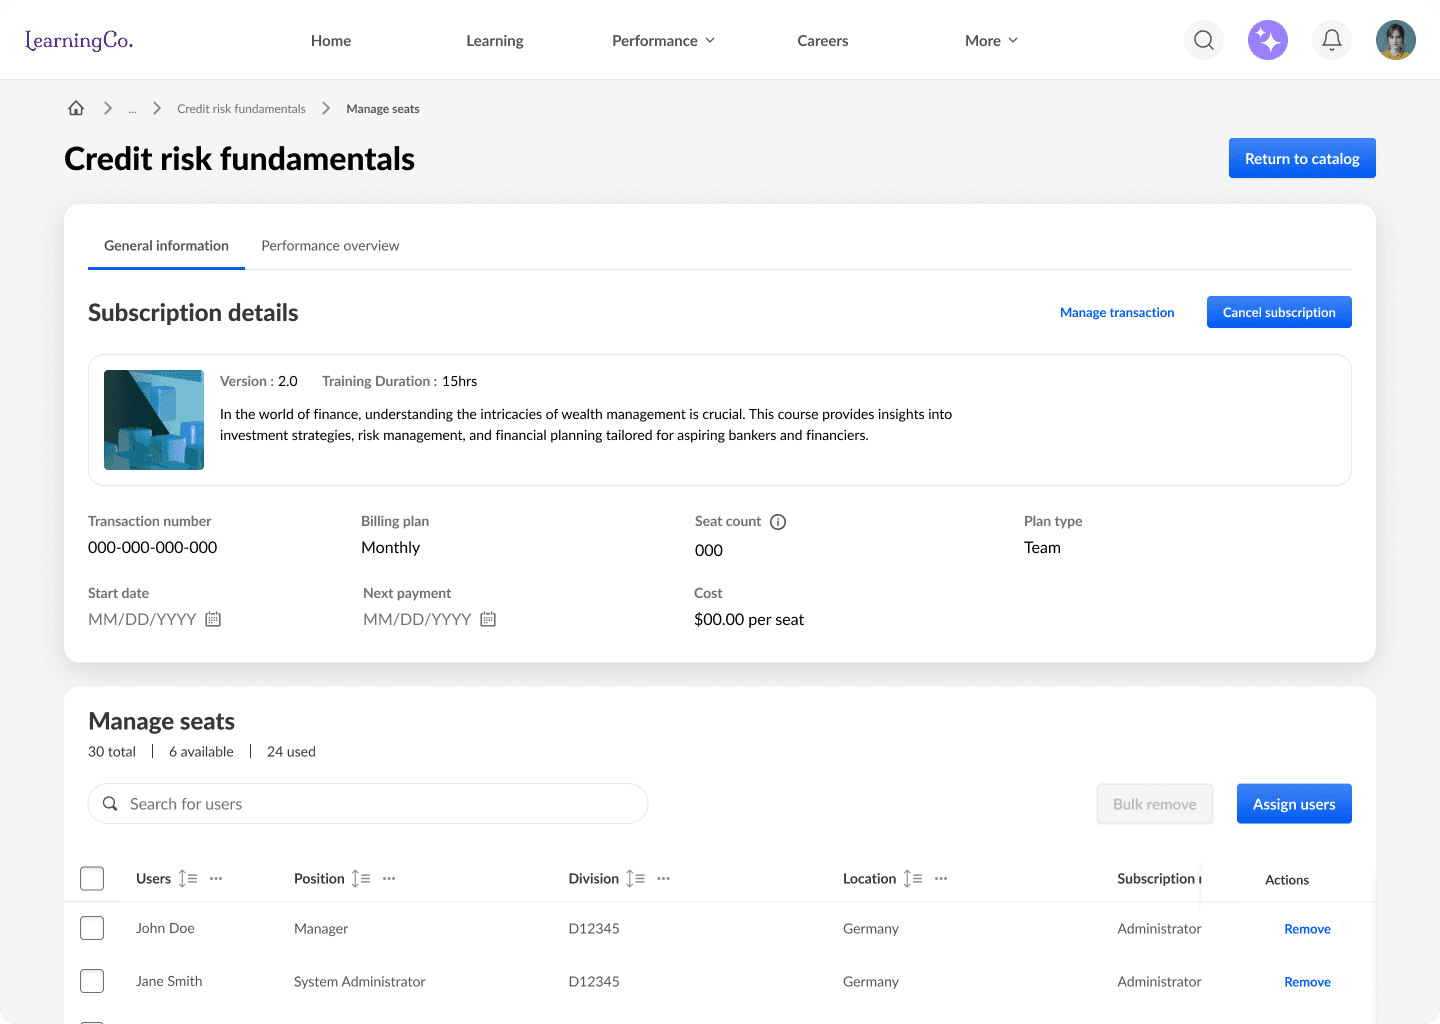Sort by Users column

188,878
